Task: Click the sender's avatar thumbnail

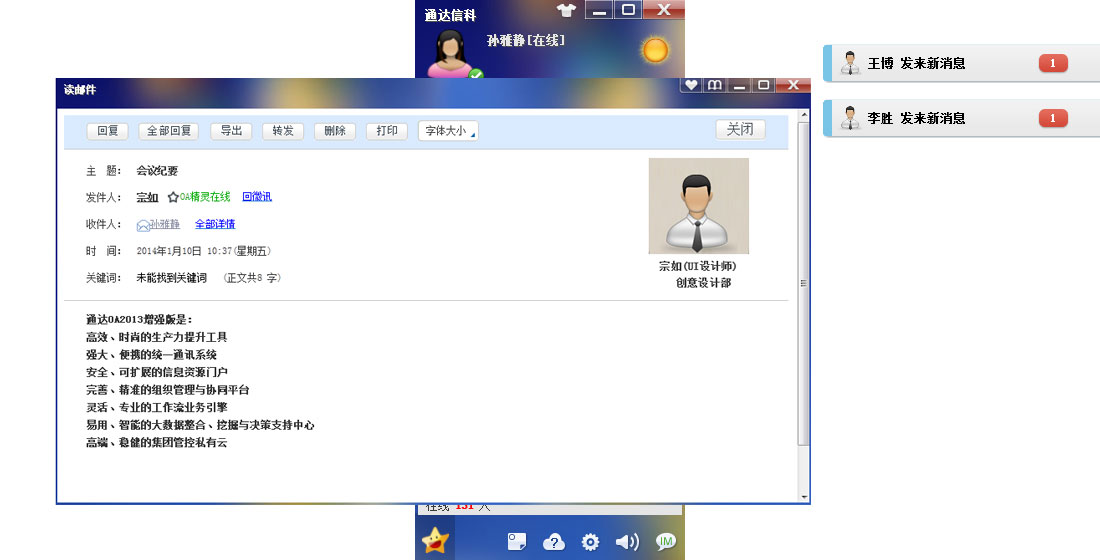Action: click(698, 206)
